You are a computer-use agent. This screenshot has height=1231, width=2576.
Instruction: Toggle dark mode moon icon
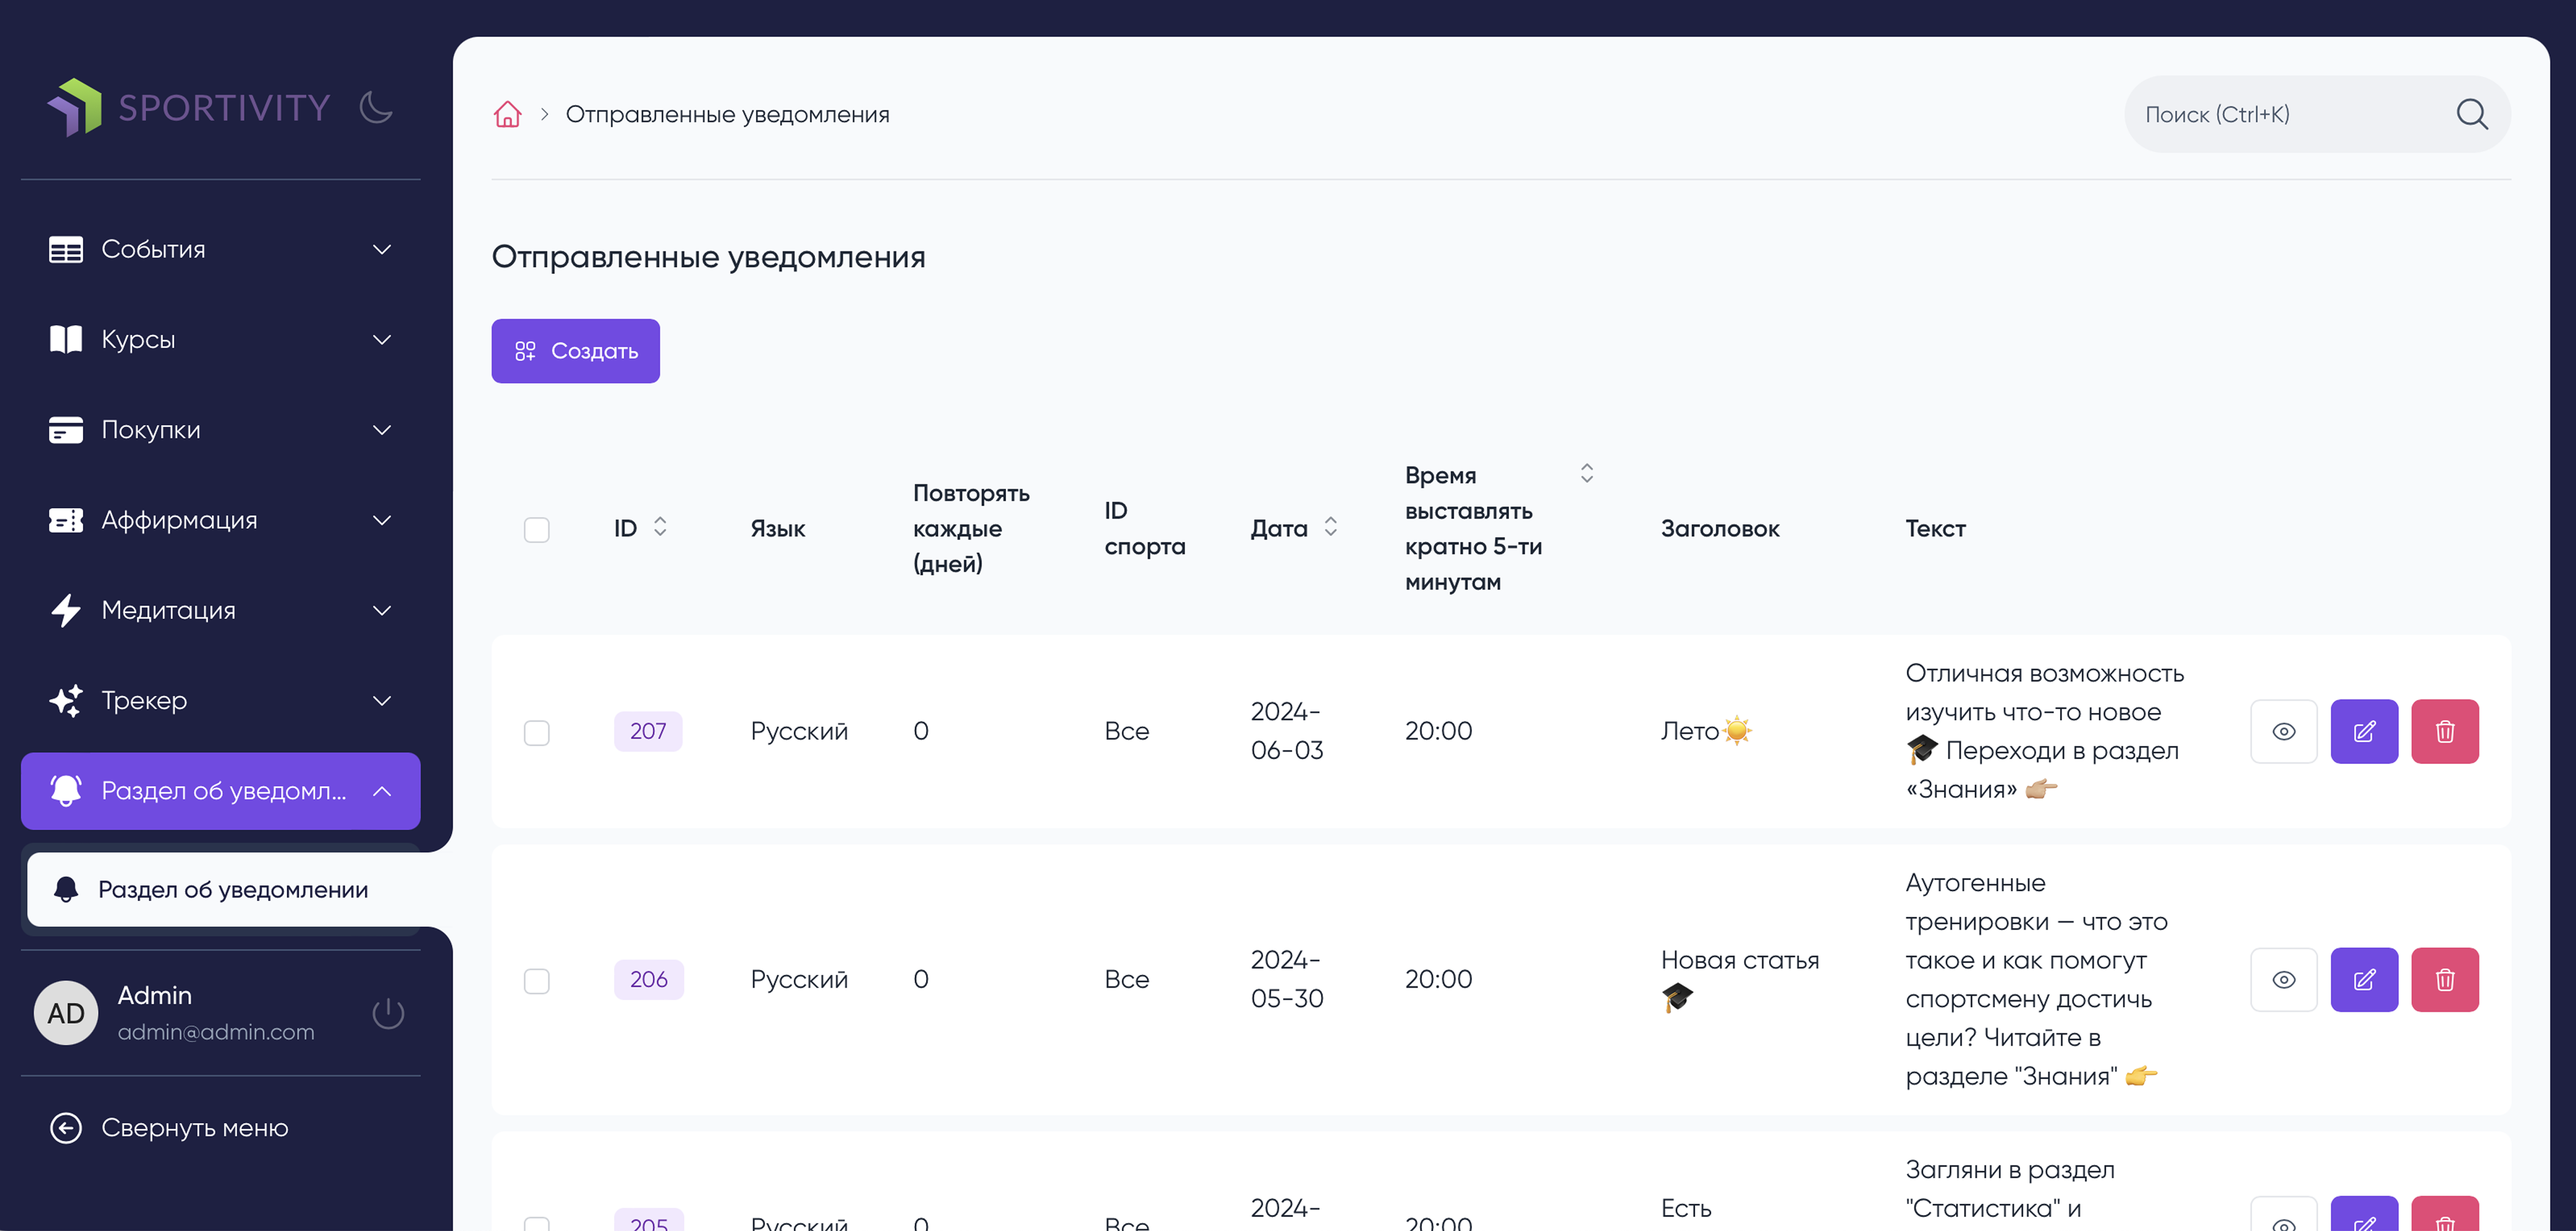(376, 107)
